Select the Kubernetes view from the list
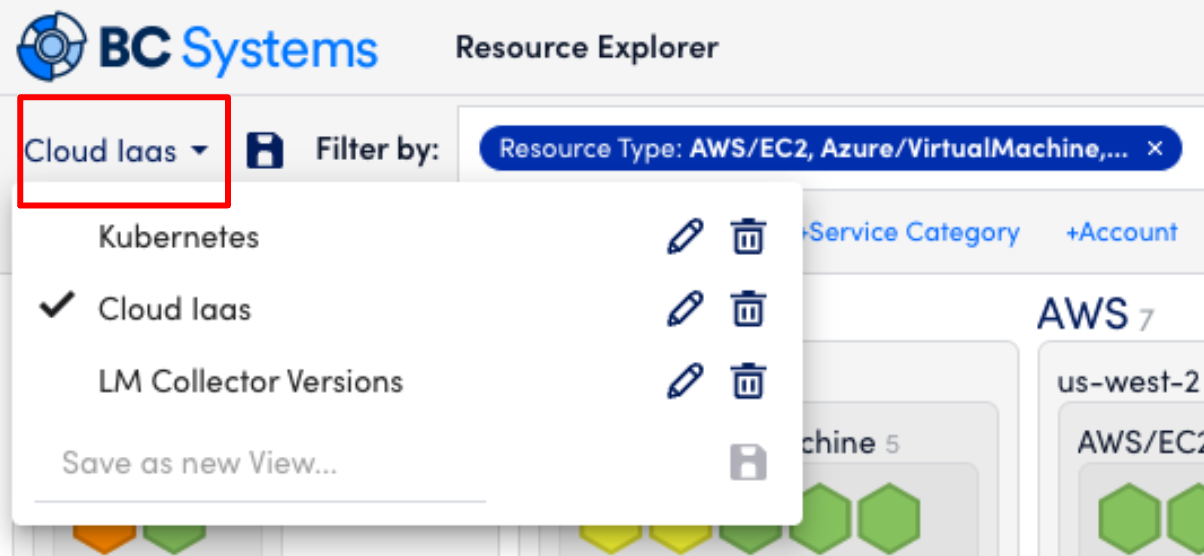Screen dimensions: 1204x556 point(178,237)
